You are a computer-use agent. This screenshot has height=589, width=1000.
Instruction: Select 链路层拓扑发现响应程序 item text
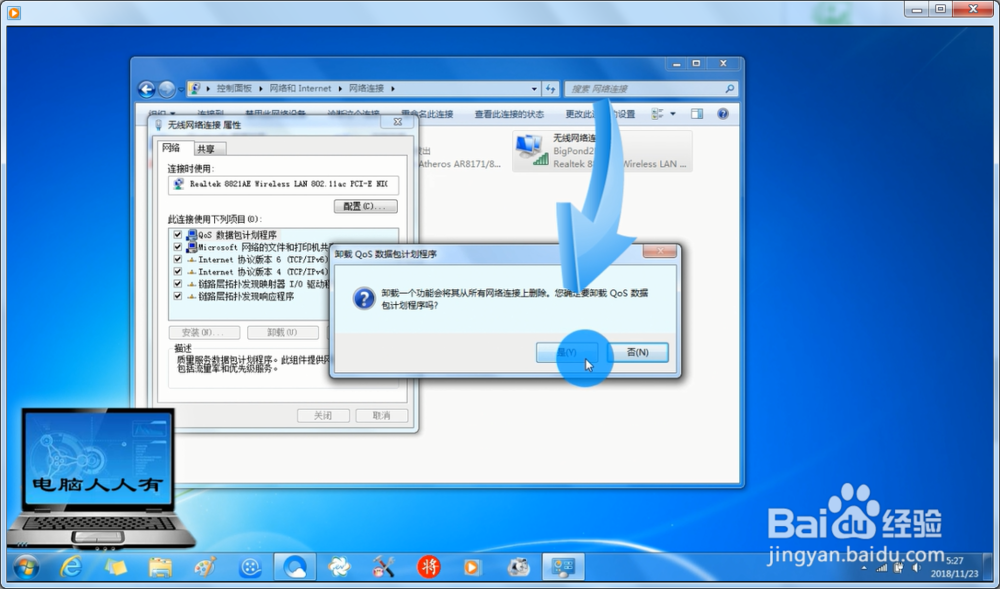pos(246,296)
